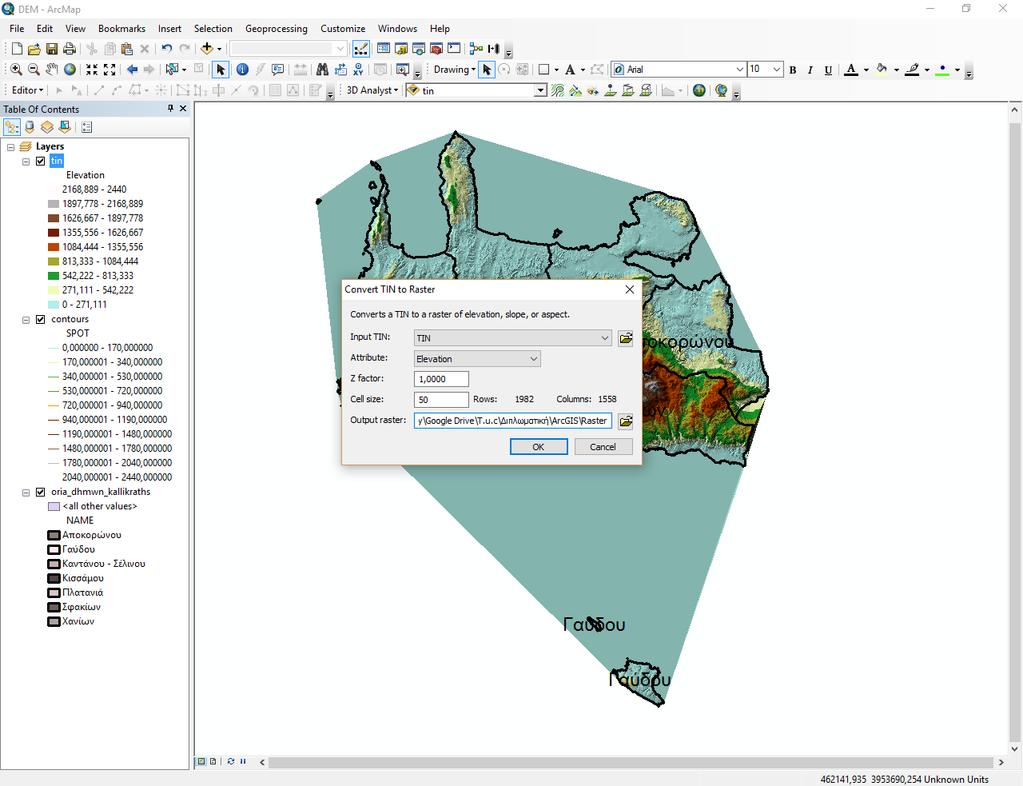Click List By Source button in Table Of Contents
The width and height of the screenshot is (1023, 786).
click(x=30, y=127)
